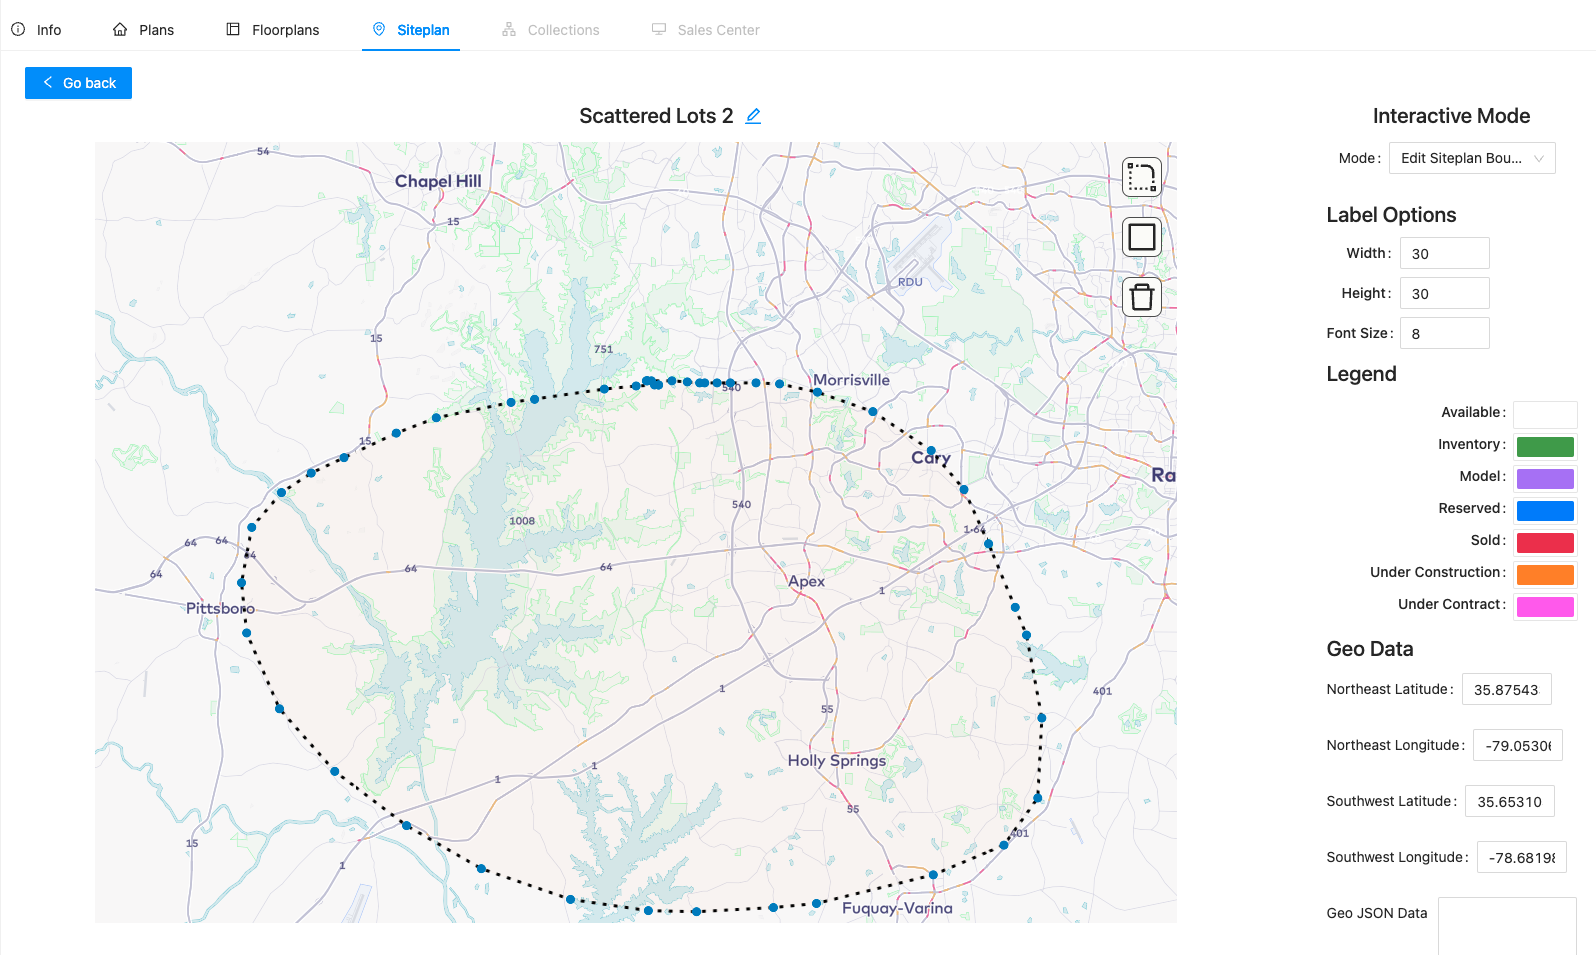This screenshot has height=955, width=1596.
Task: Click the Morrisville map label
Action: point(851,380)
